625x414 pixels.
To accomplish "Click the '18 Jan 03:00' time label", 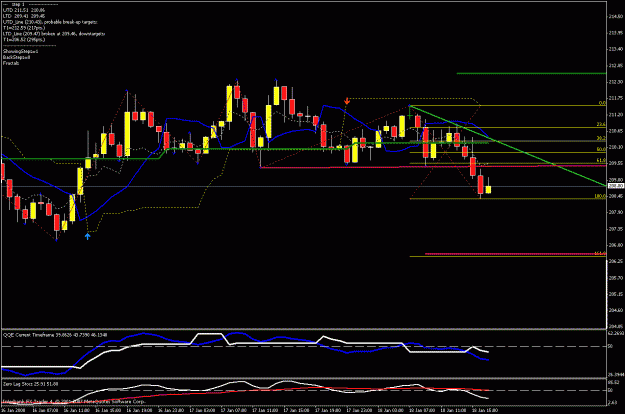I will click(390, 410).
